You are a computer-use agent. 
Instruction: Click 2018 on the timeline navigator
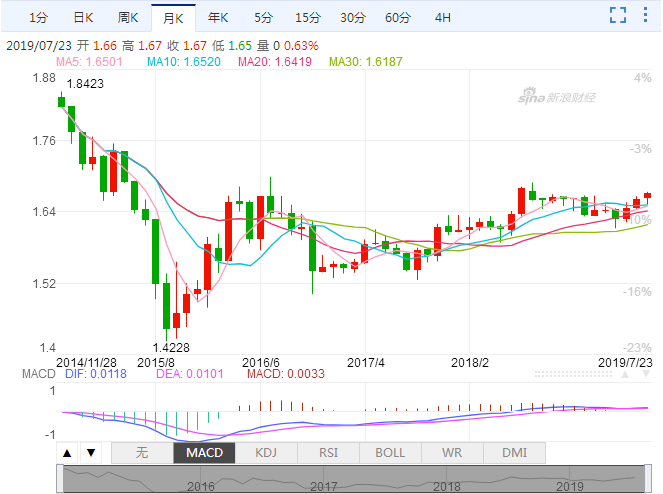447,487
